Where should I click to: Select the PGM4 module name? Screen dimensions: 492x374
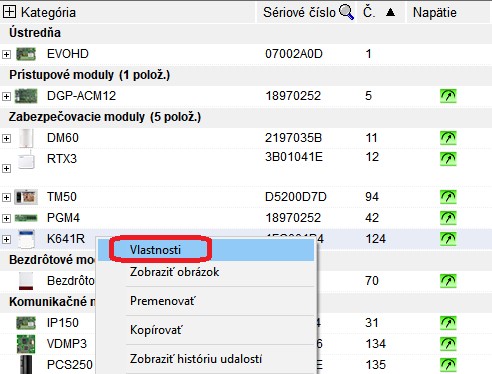(x=63, y=218)
